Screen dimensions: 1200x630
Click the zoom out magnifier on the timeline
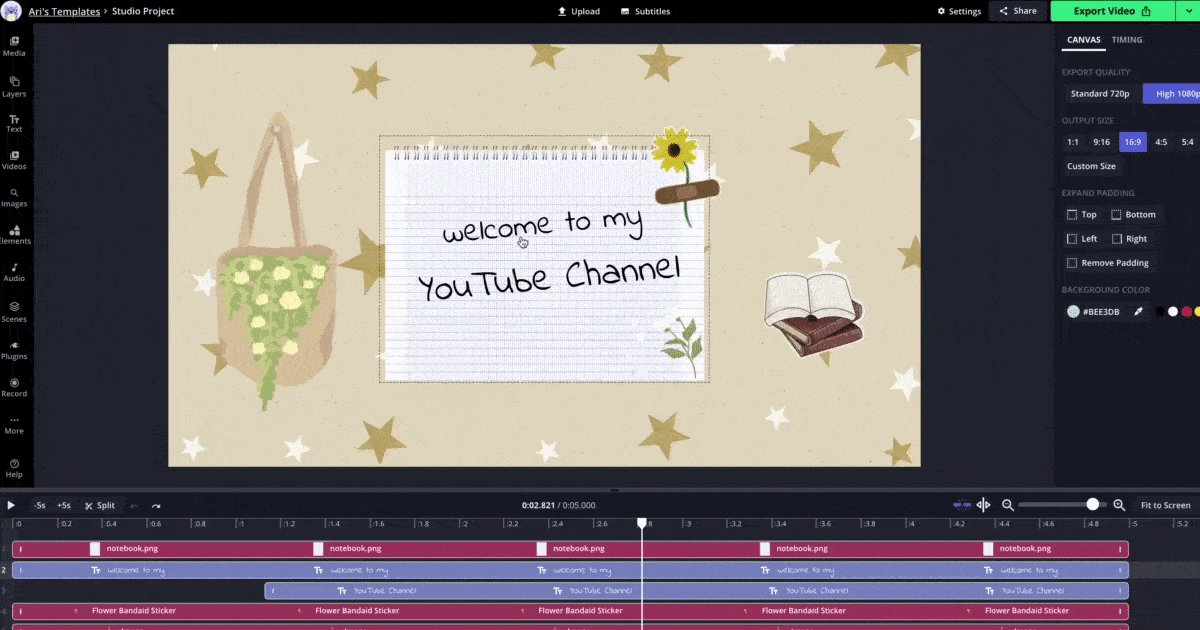[x=1008, y=505]
